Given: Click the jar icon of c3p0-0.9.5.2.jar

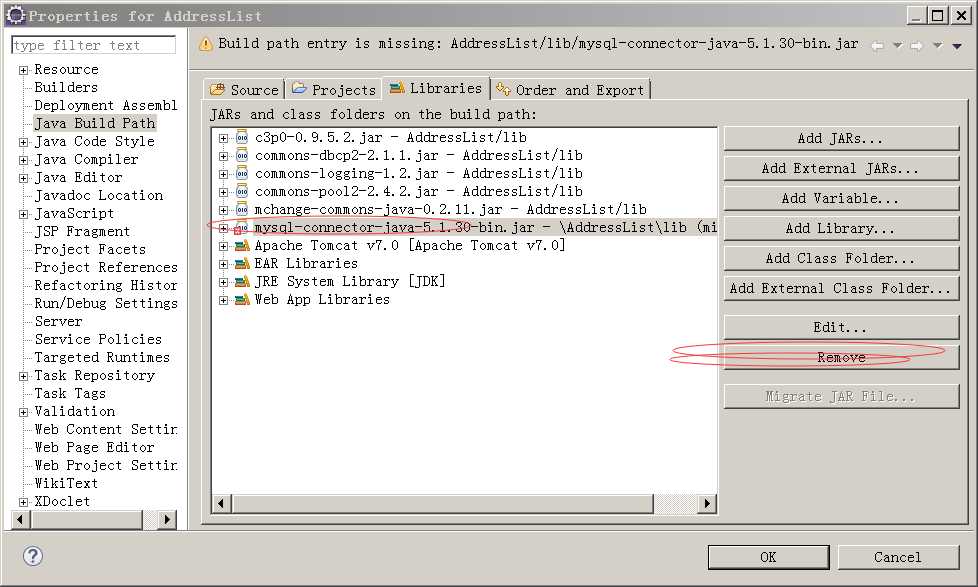Looking at the screenshot, I should click(x=242, y=138).
